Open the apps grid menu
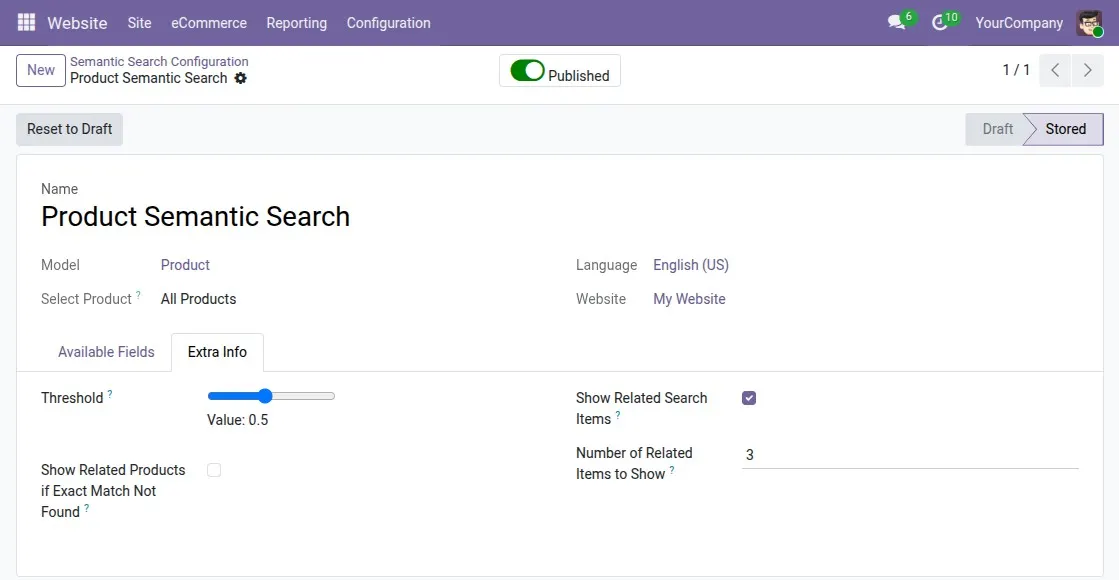1119x580 pixels. coord(26,23)
